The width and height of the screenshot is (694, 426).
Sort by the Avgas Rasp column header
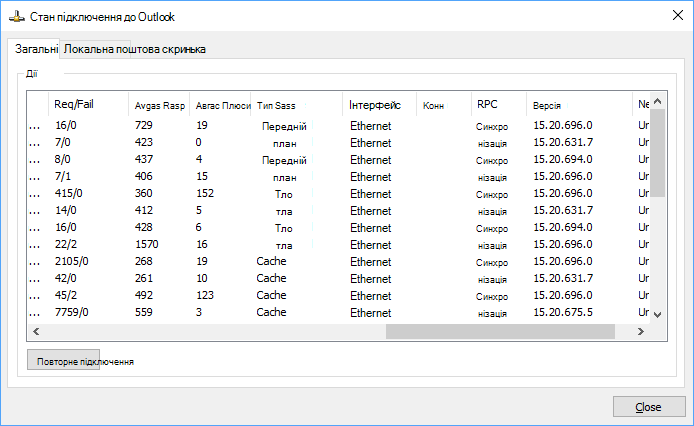coord(159,105)
